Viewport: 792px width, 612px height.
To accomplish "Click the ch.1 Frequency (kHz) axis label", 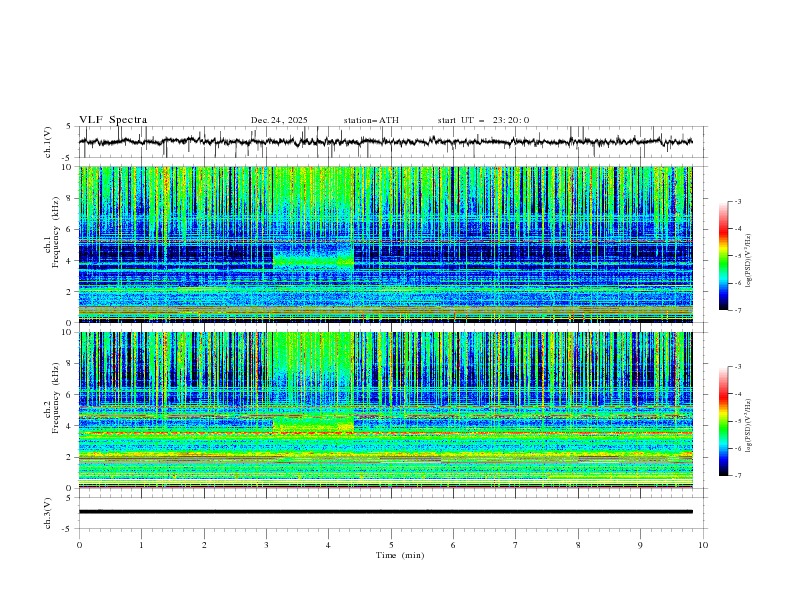I will (52, 244).
